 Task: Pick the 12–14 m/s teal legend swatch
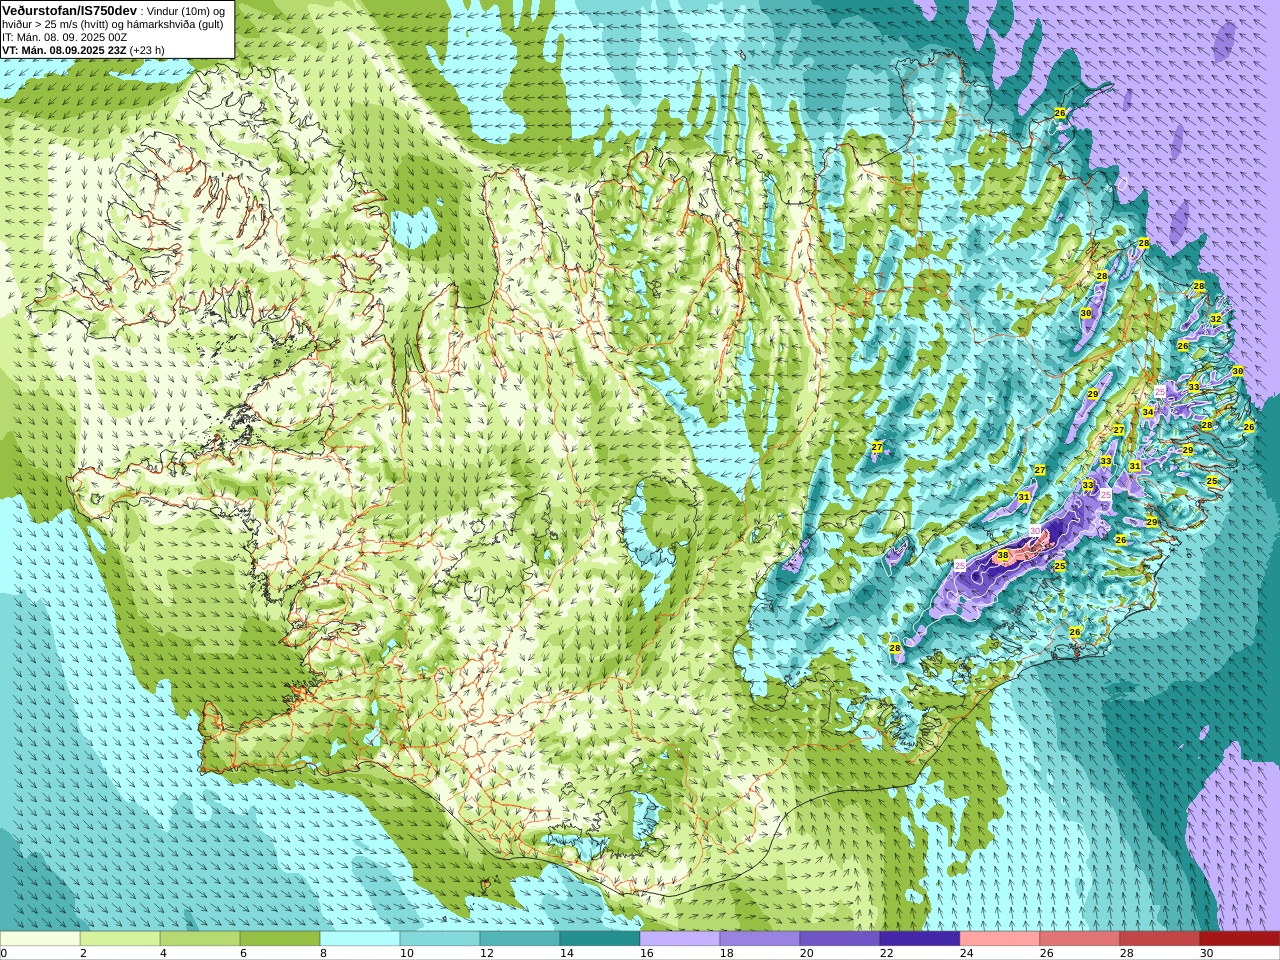520,939
